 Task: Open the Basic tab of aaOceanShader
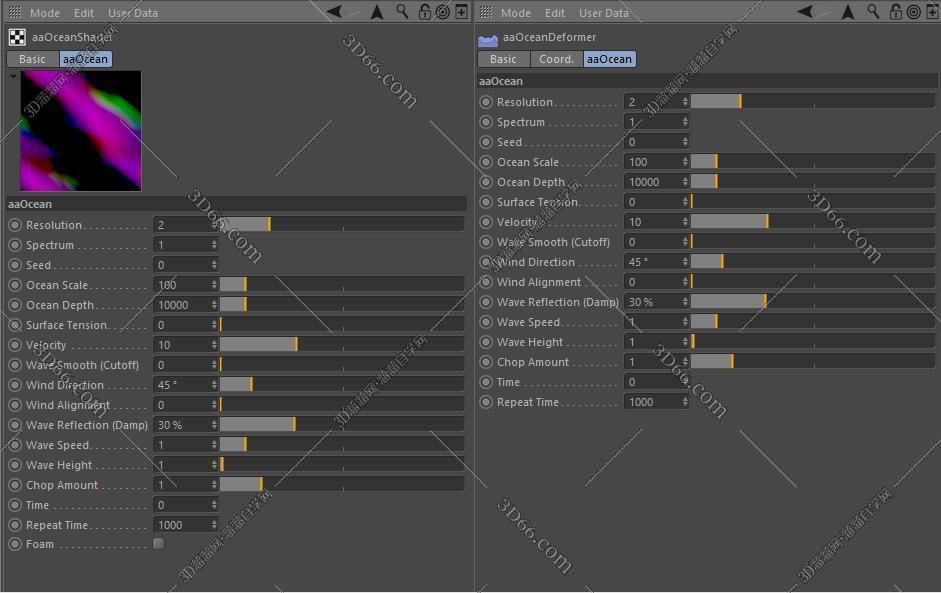pyautogui.click(x=32, y=59)
